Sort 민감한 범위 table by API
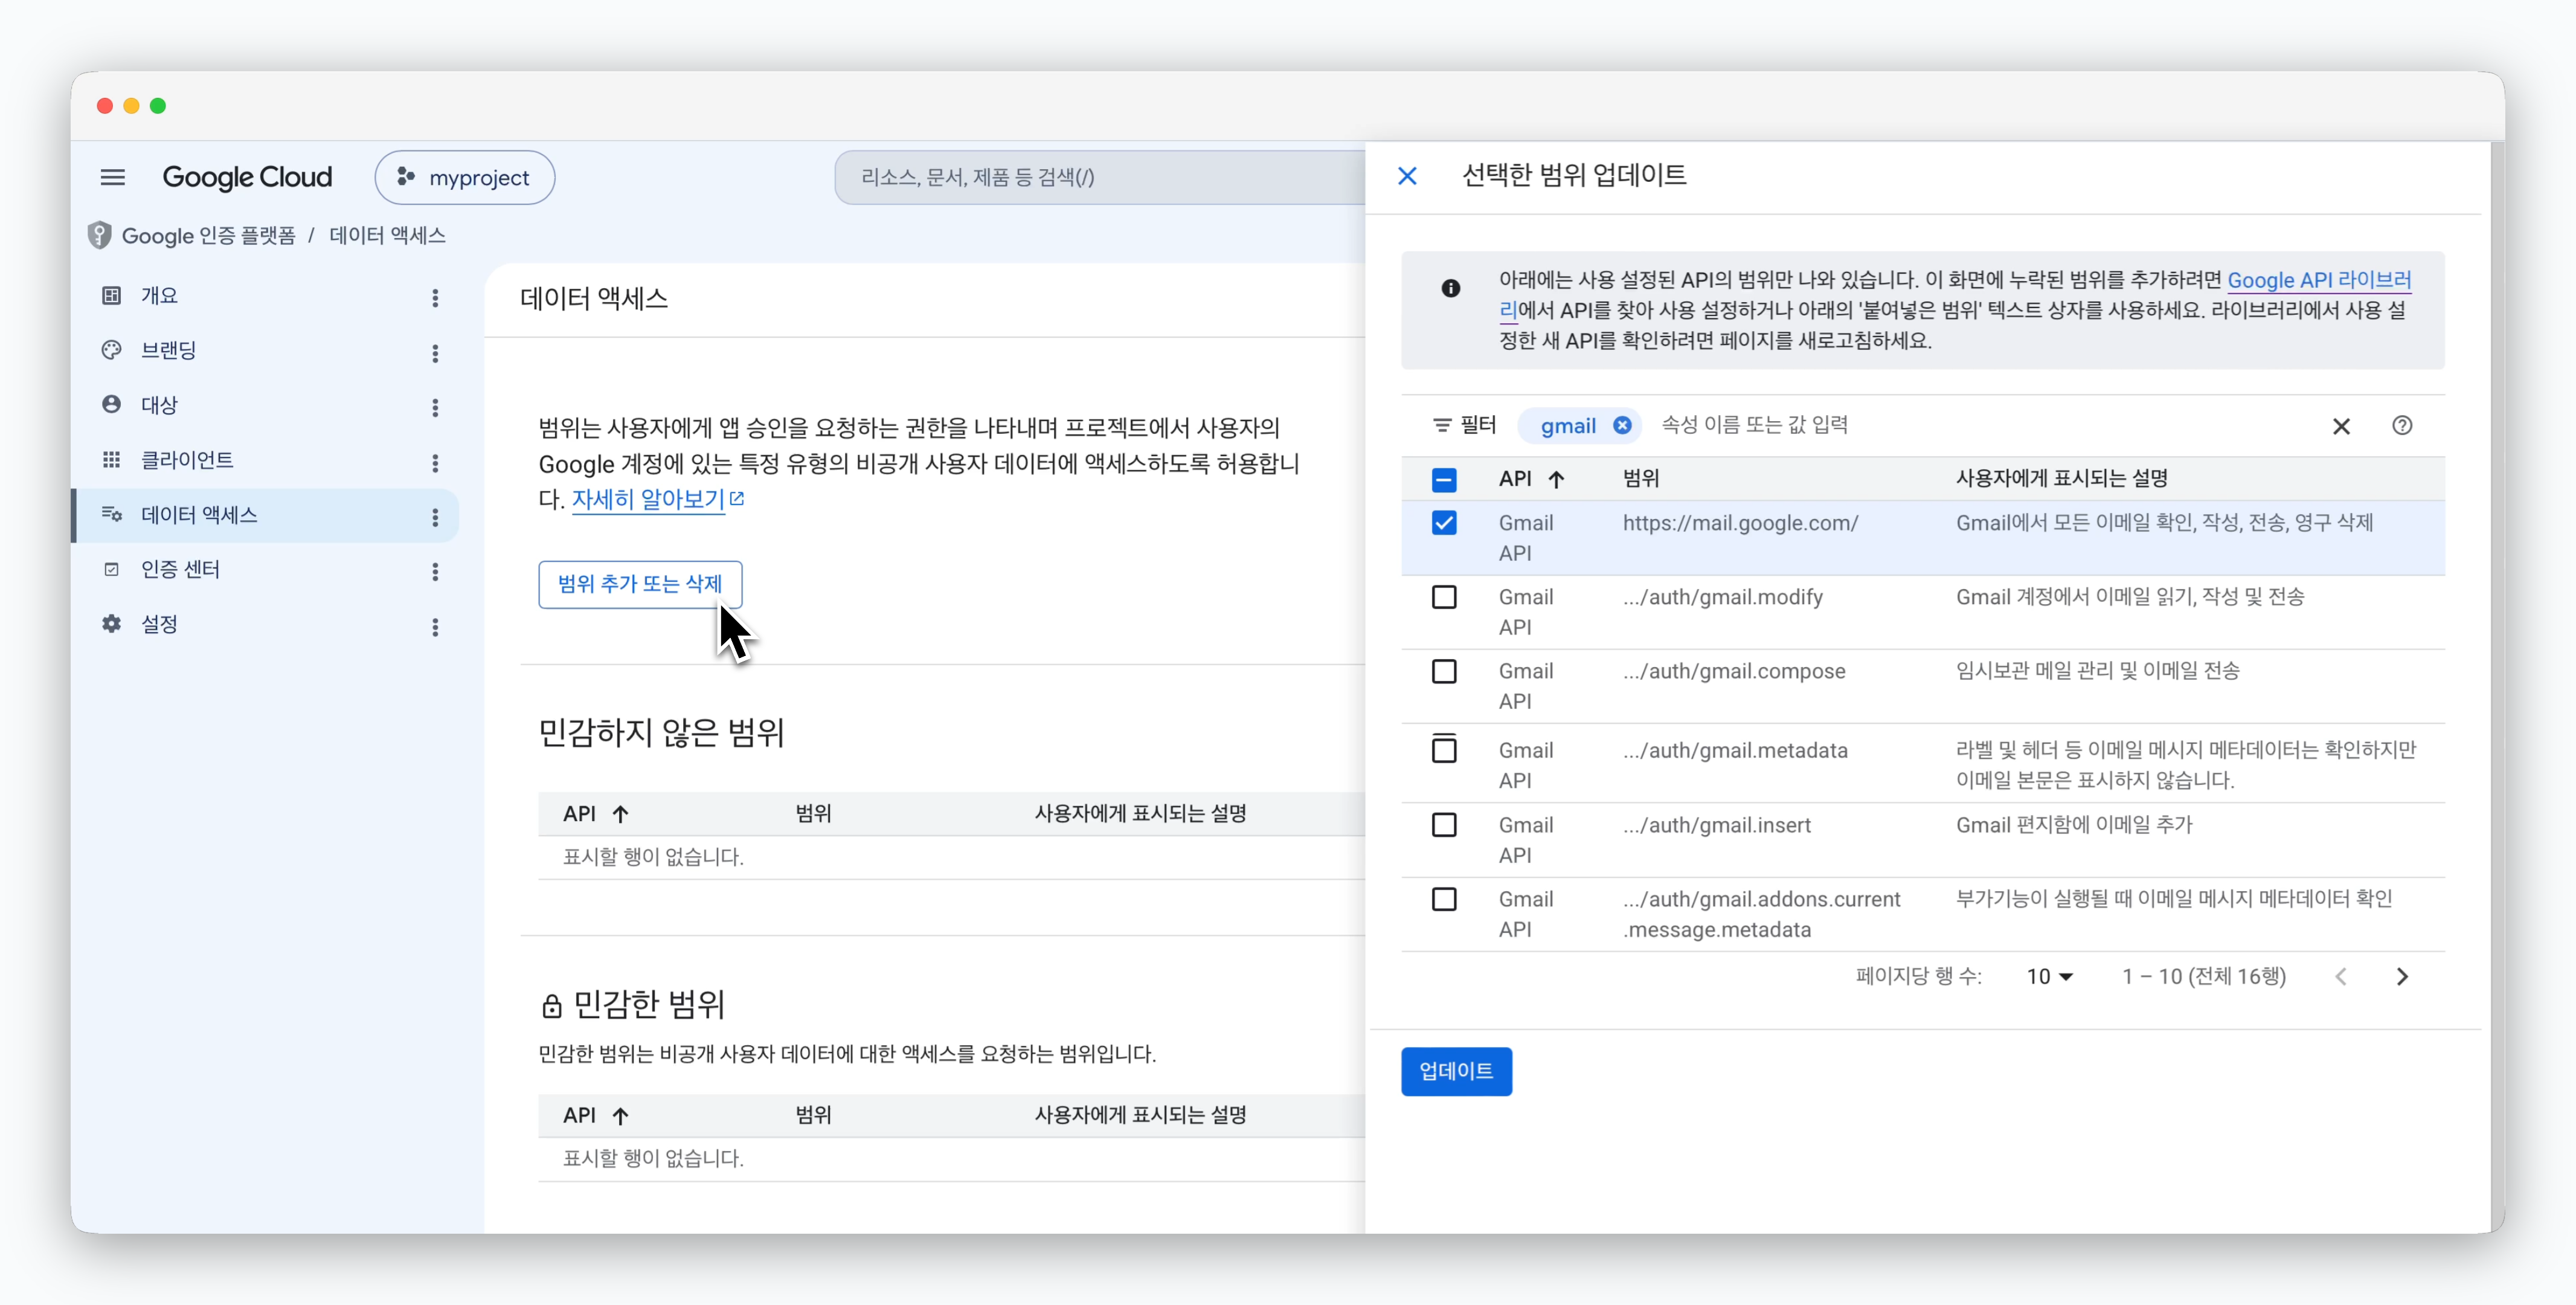Image resolution: width=2576 pixels, height=1305 pixels. 596,1115
